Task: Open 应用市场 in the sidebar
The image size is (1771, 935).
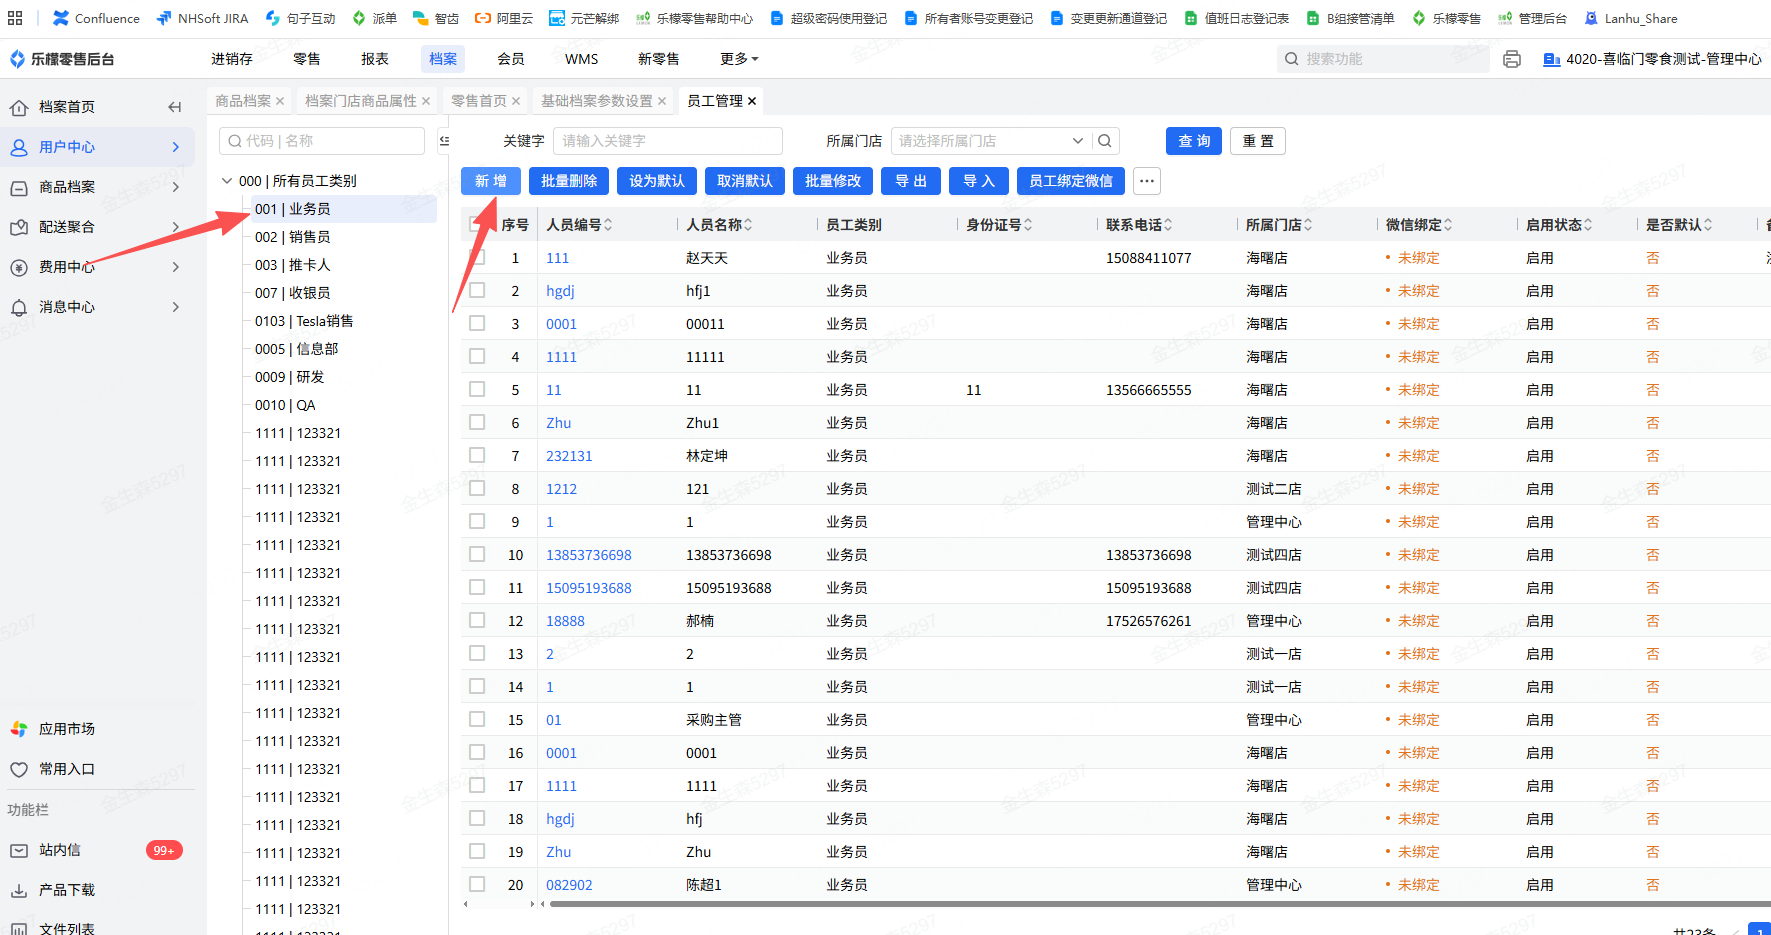Action: 67,729
